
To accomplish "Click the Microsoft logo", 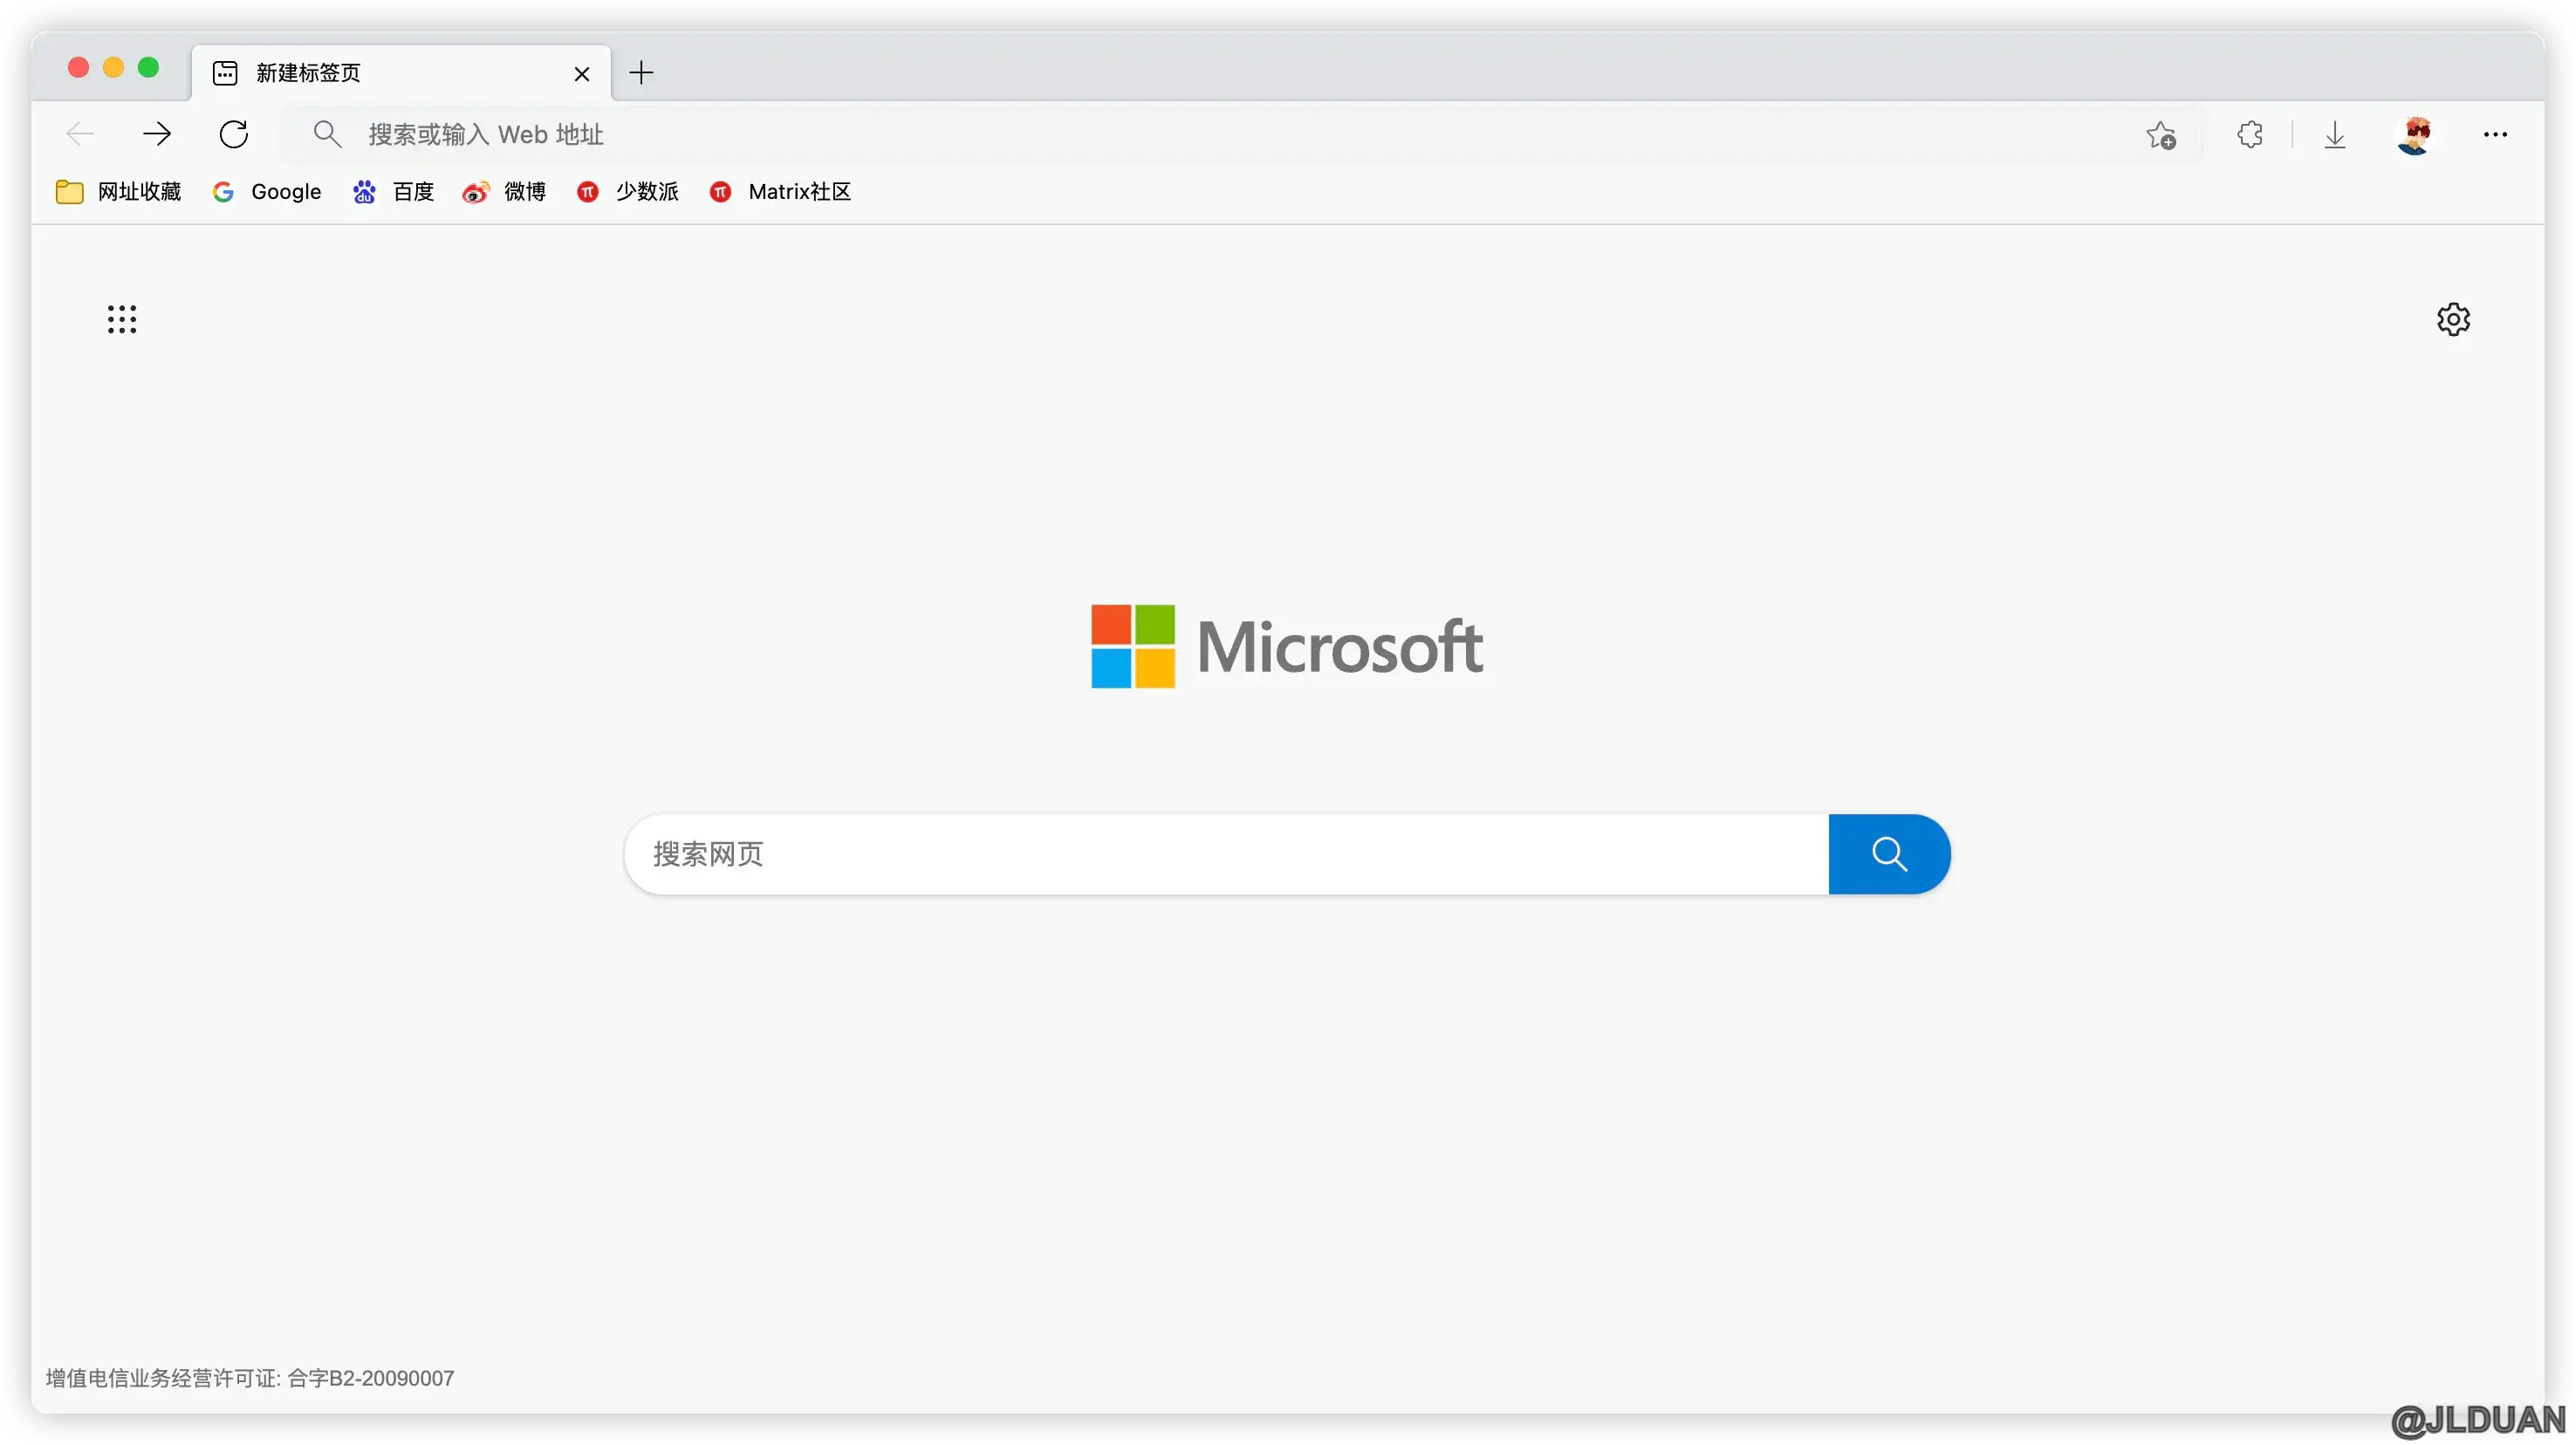I will point(1287,646).
